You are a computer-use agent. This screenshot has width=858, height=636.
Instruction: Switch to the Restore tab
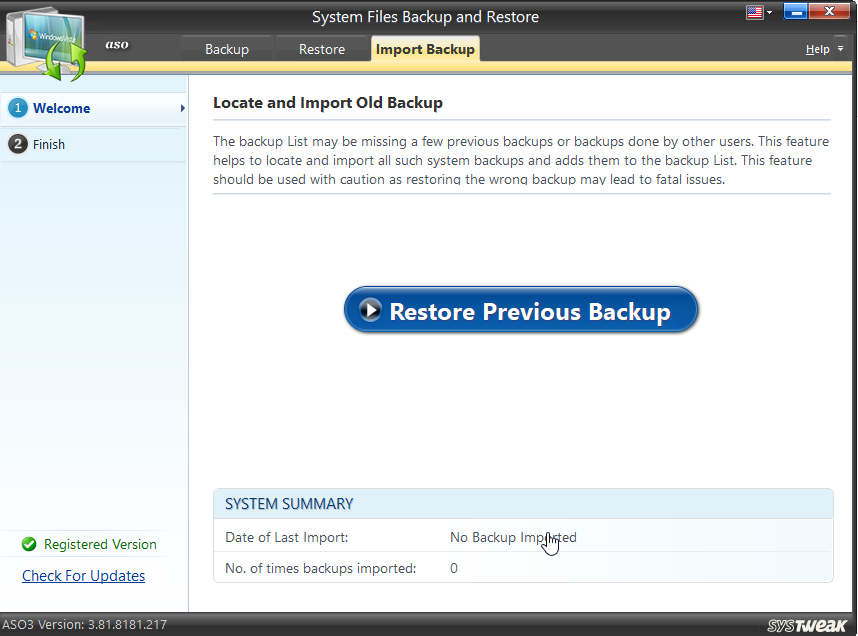click(321, 47)
